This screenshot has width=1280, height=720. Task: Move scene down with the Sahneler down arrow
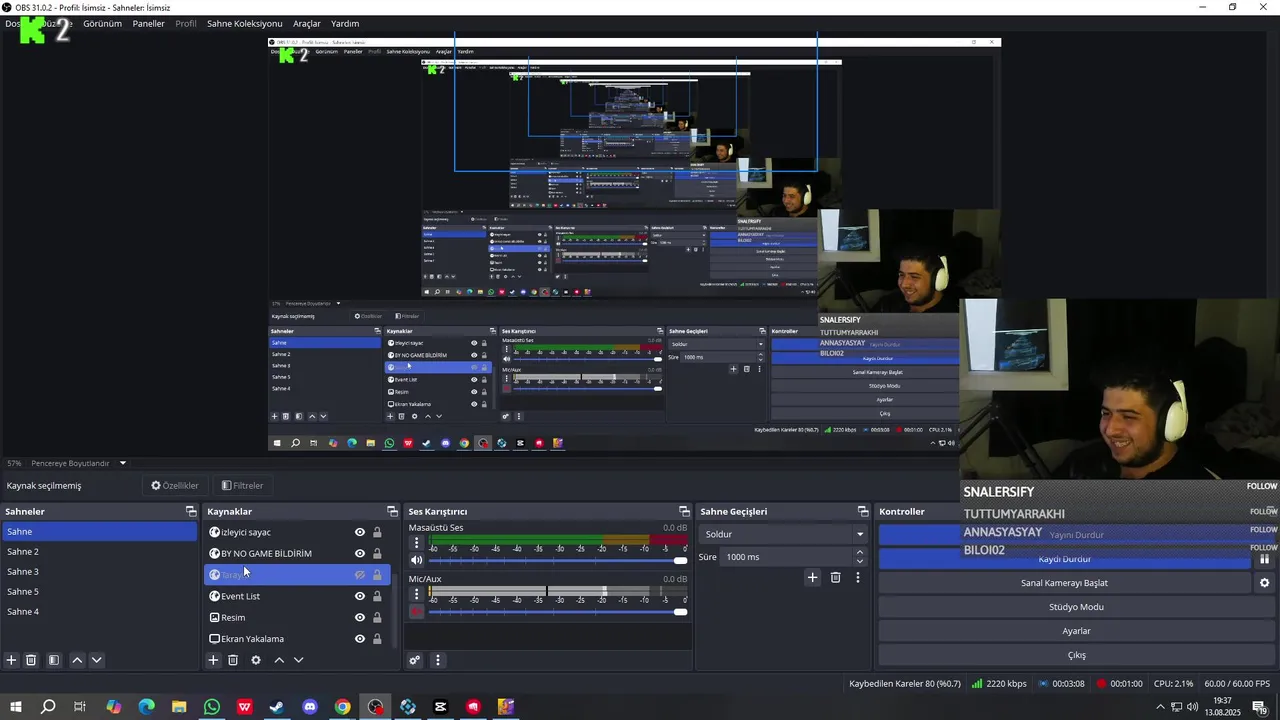96,660
